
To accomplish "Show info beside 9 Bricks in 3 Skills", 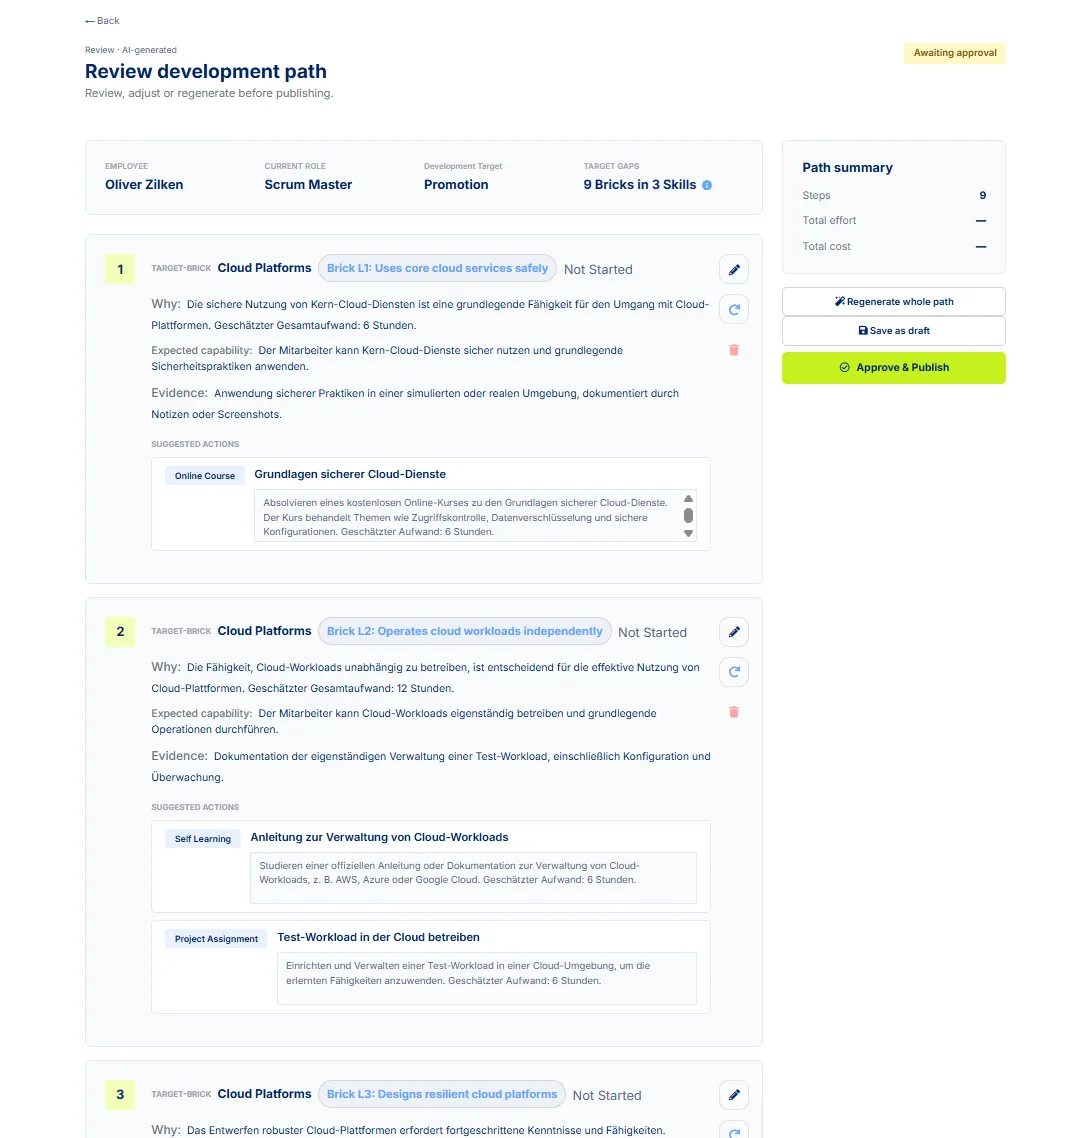I will [x=707, y=185].
